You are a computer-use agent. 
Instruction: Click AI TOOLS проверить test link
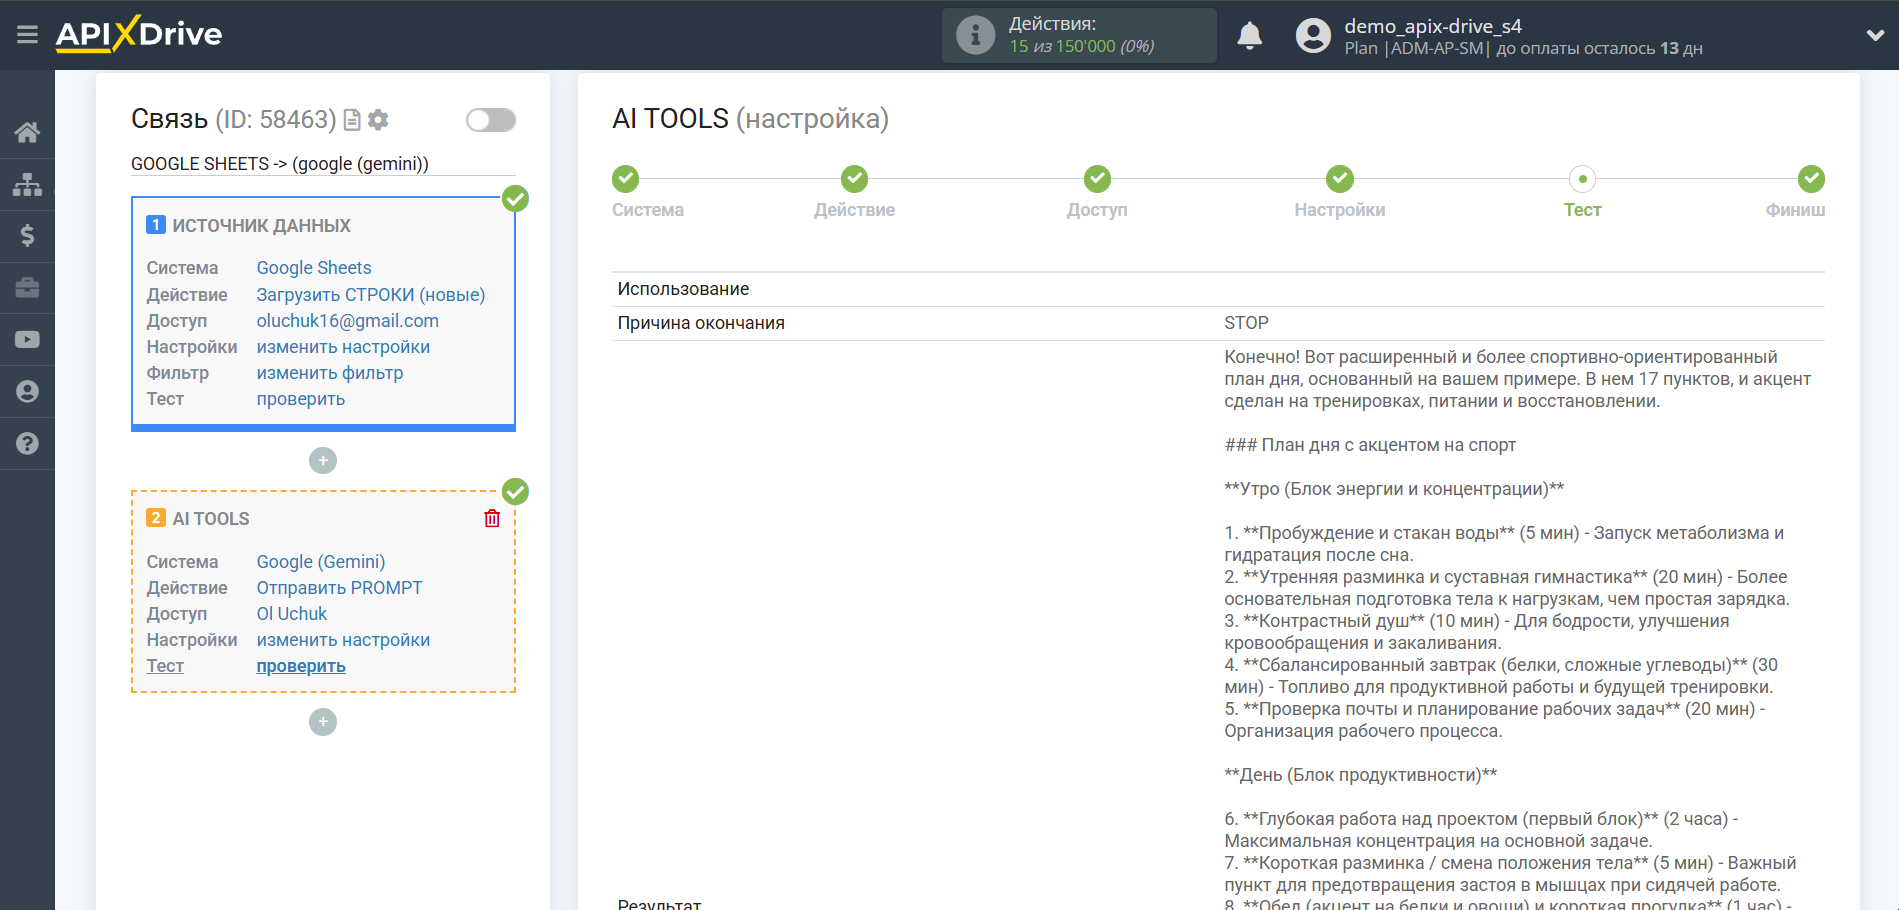pos(301,666)
